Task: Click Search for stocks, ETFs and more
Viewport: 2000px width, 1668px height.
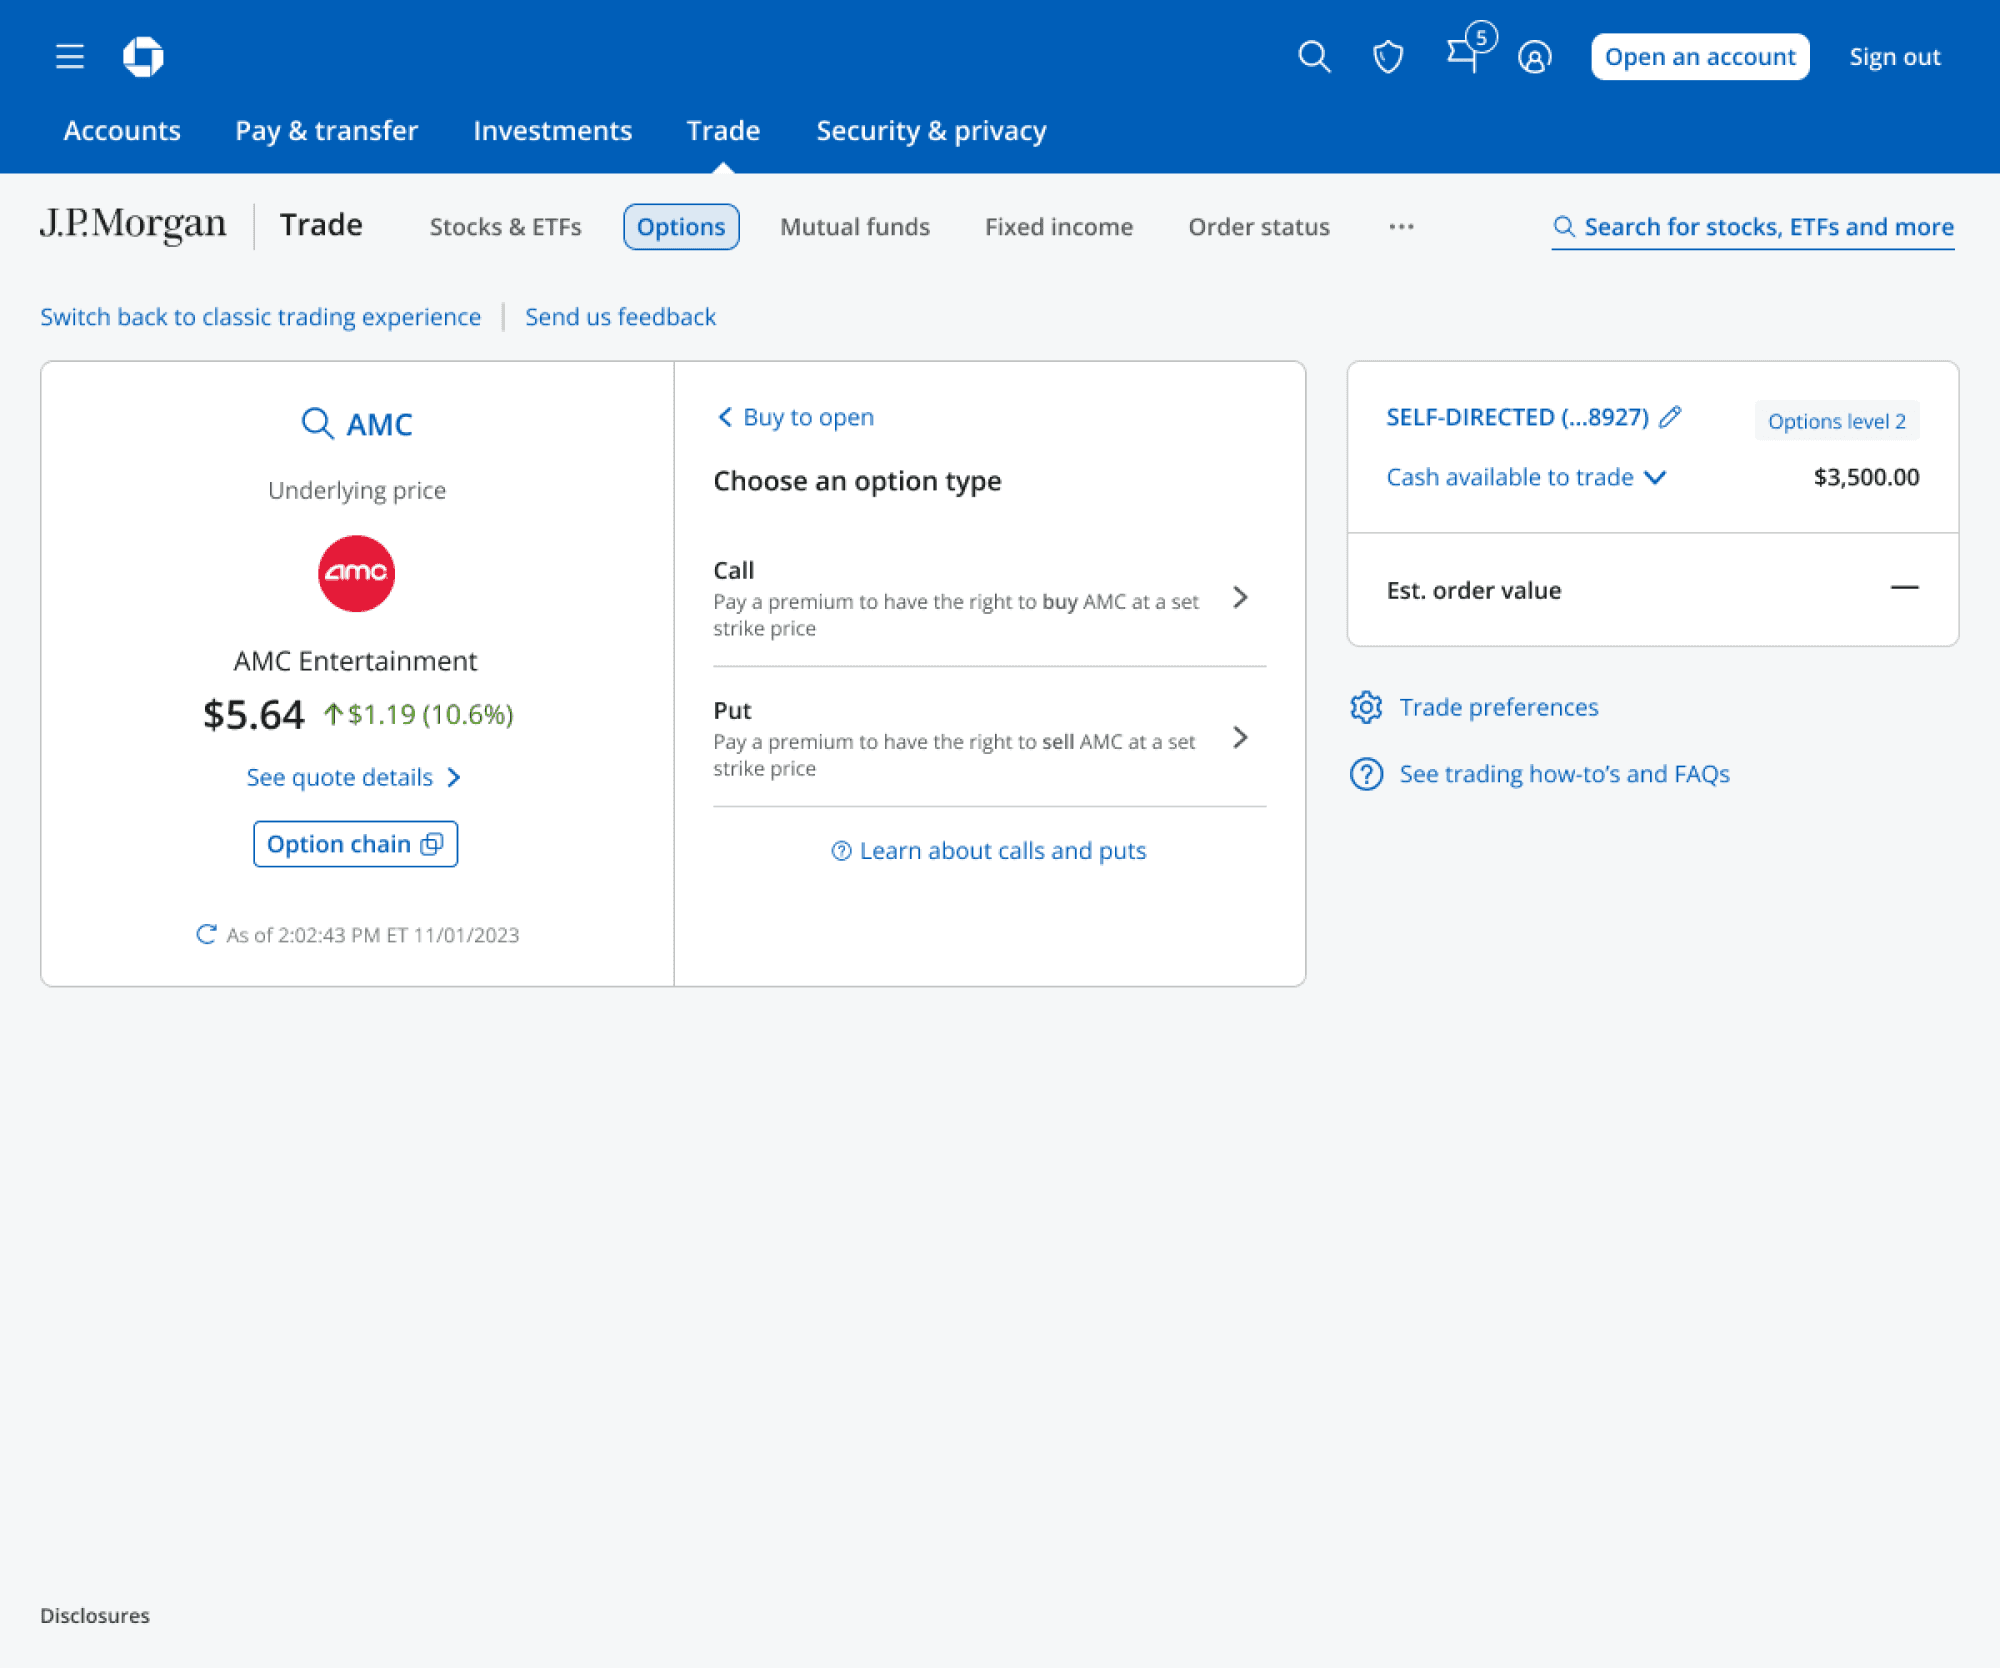Action: 1753,227
